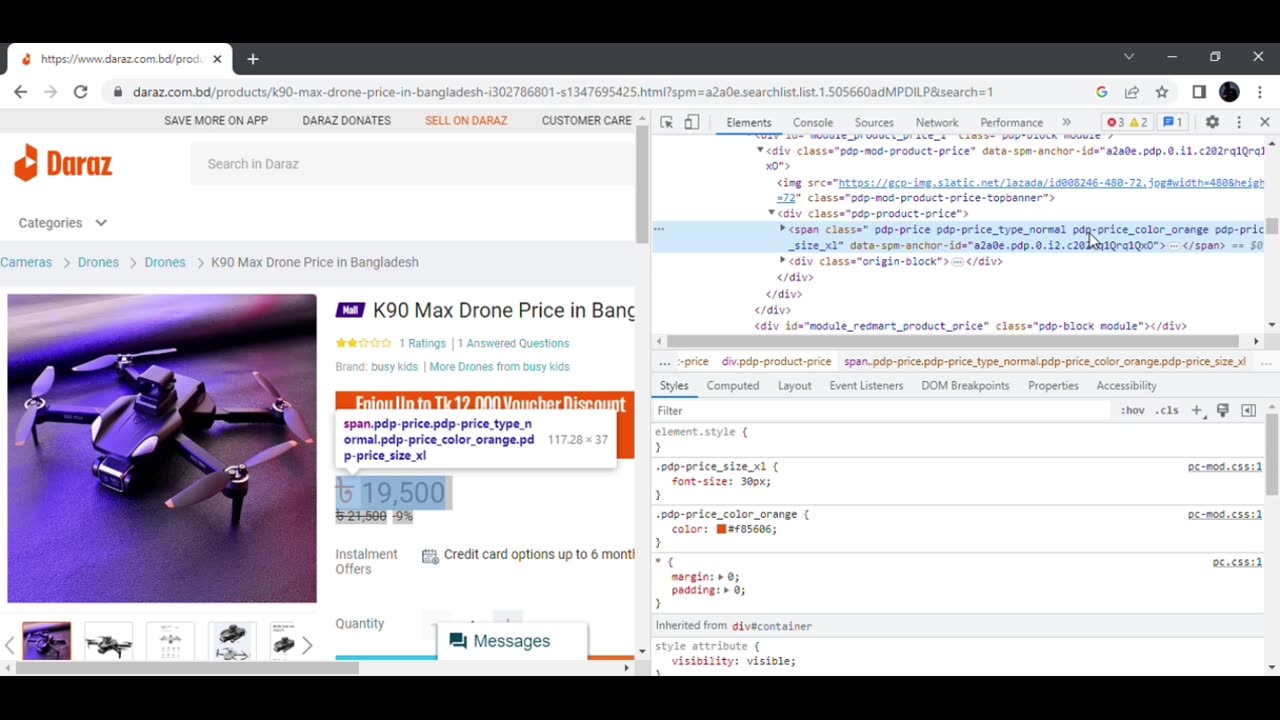This screenshot has height=720, width=1280.
Task: Toggle the device toolbar icon
Action: (692, 122)
